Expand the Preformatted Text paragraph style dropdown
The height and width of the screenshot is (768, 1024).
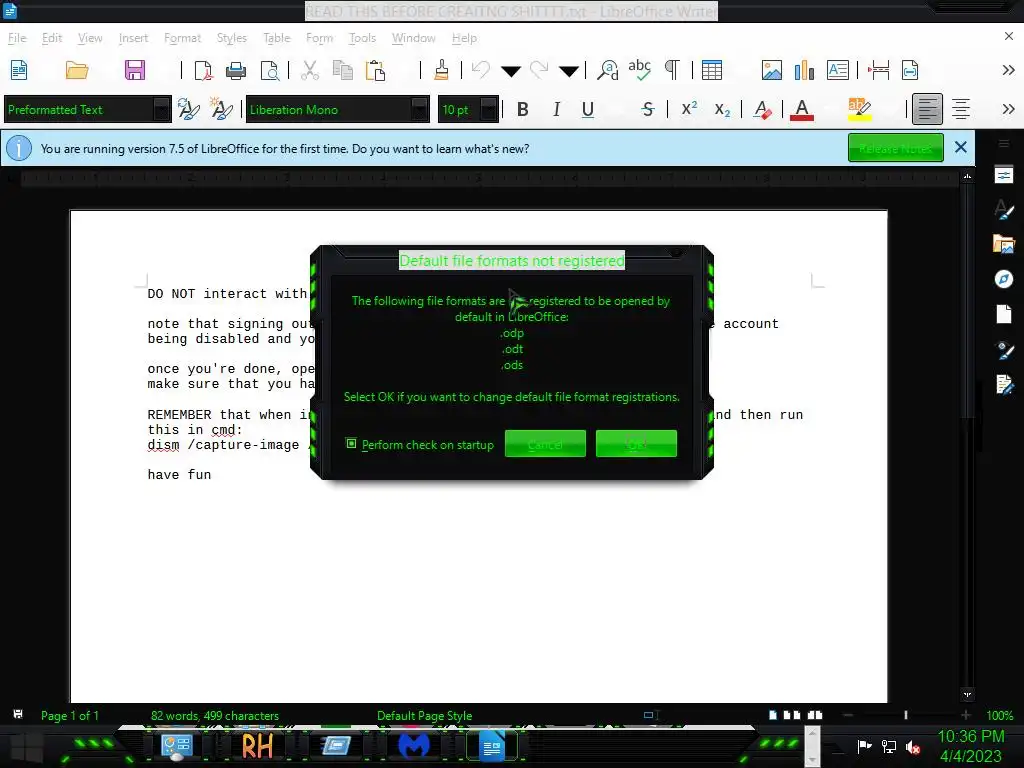161,109
